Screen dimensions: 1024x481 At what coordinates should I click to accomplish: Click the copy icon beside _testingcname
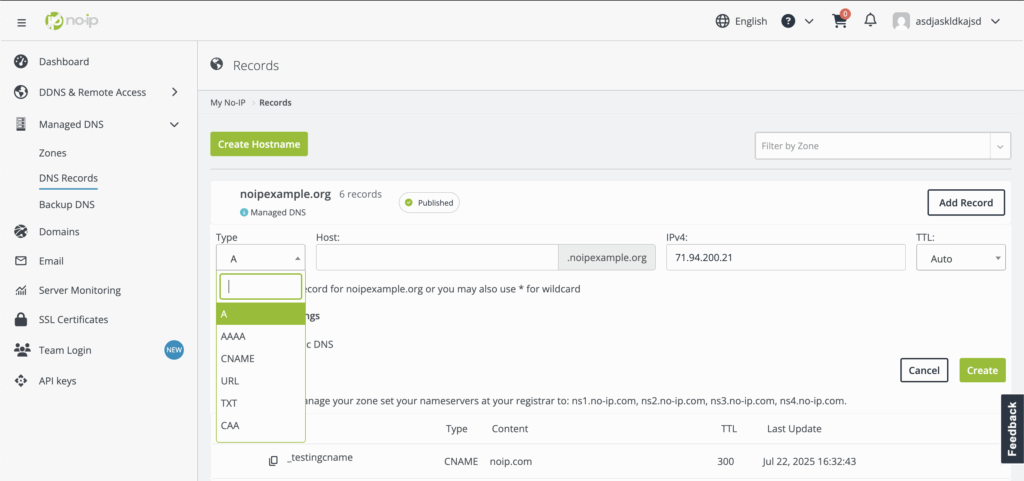click(273, 461)
